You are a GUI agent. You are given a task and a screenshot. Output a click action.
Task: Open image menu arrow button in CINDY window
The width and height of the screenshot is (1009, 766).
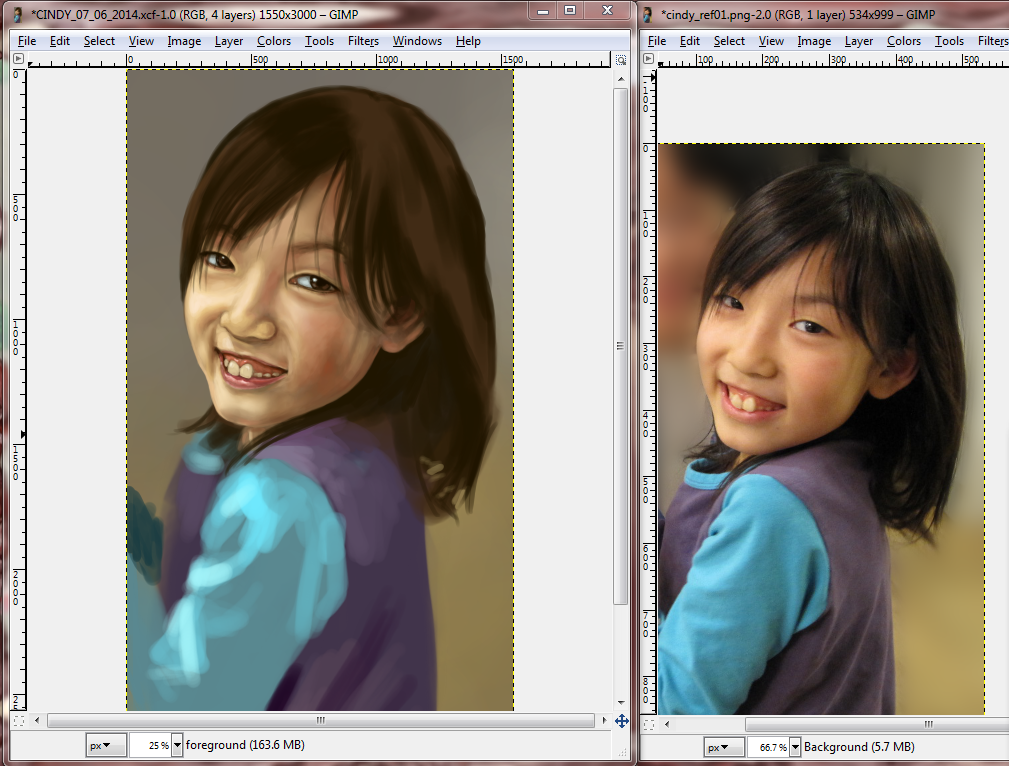(18, 60)
